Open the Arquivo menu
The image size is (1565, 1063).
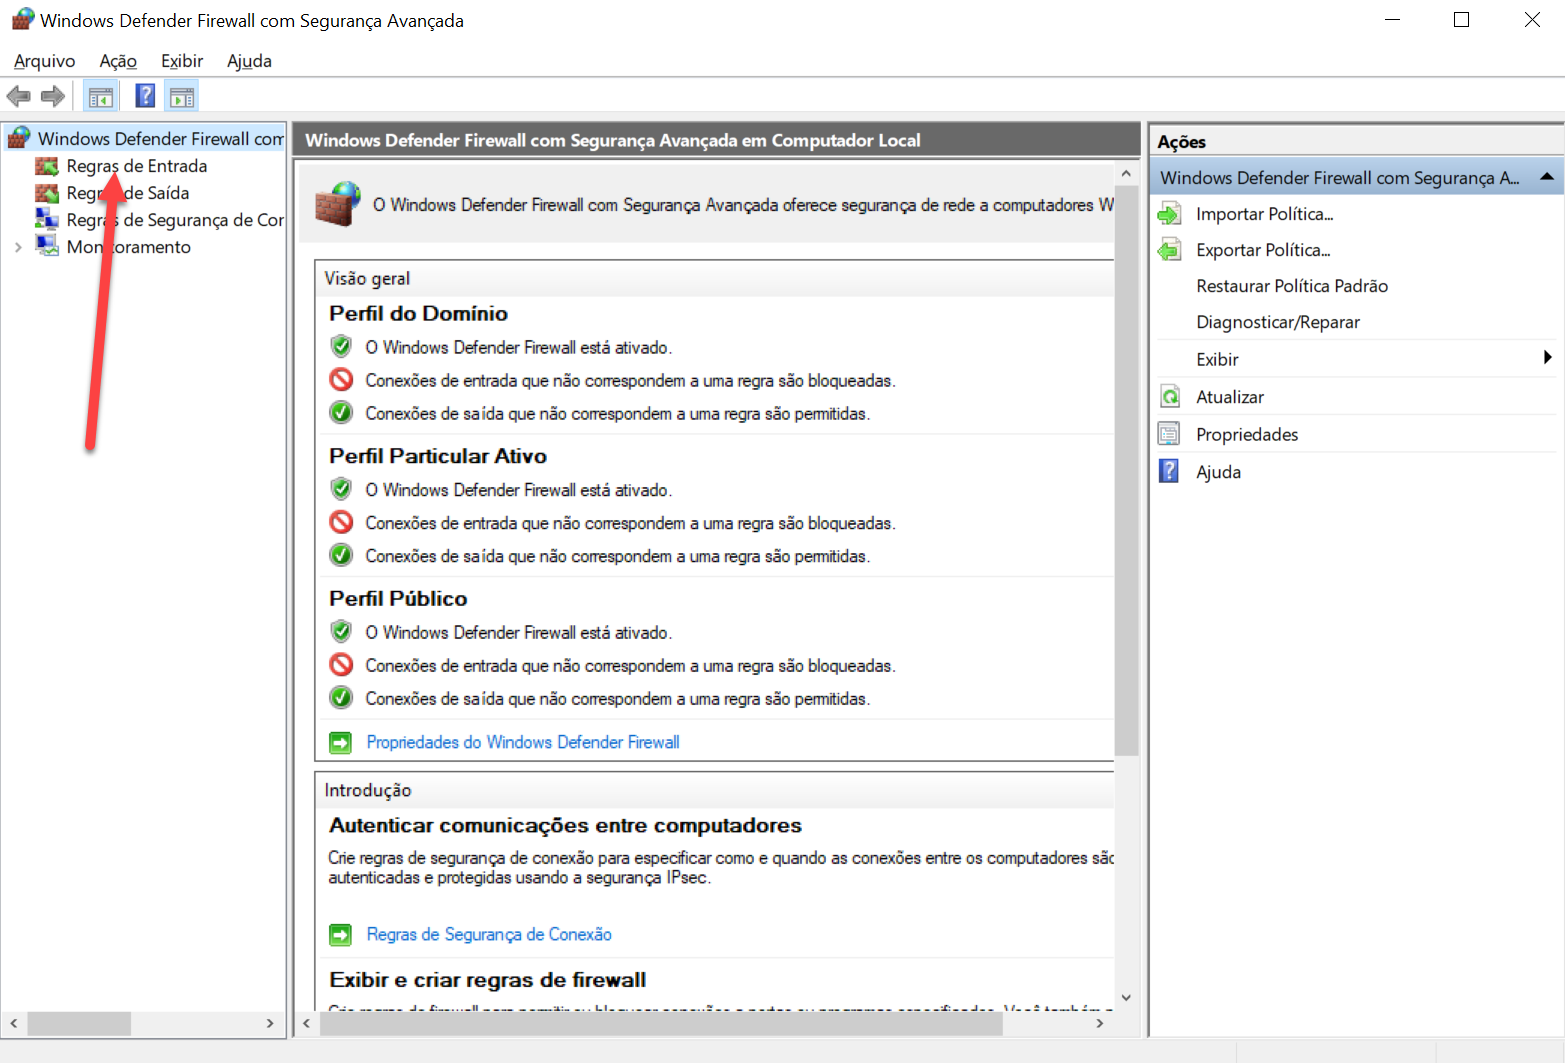[44, 61]
